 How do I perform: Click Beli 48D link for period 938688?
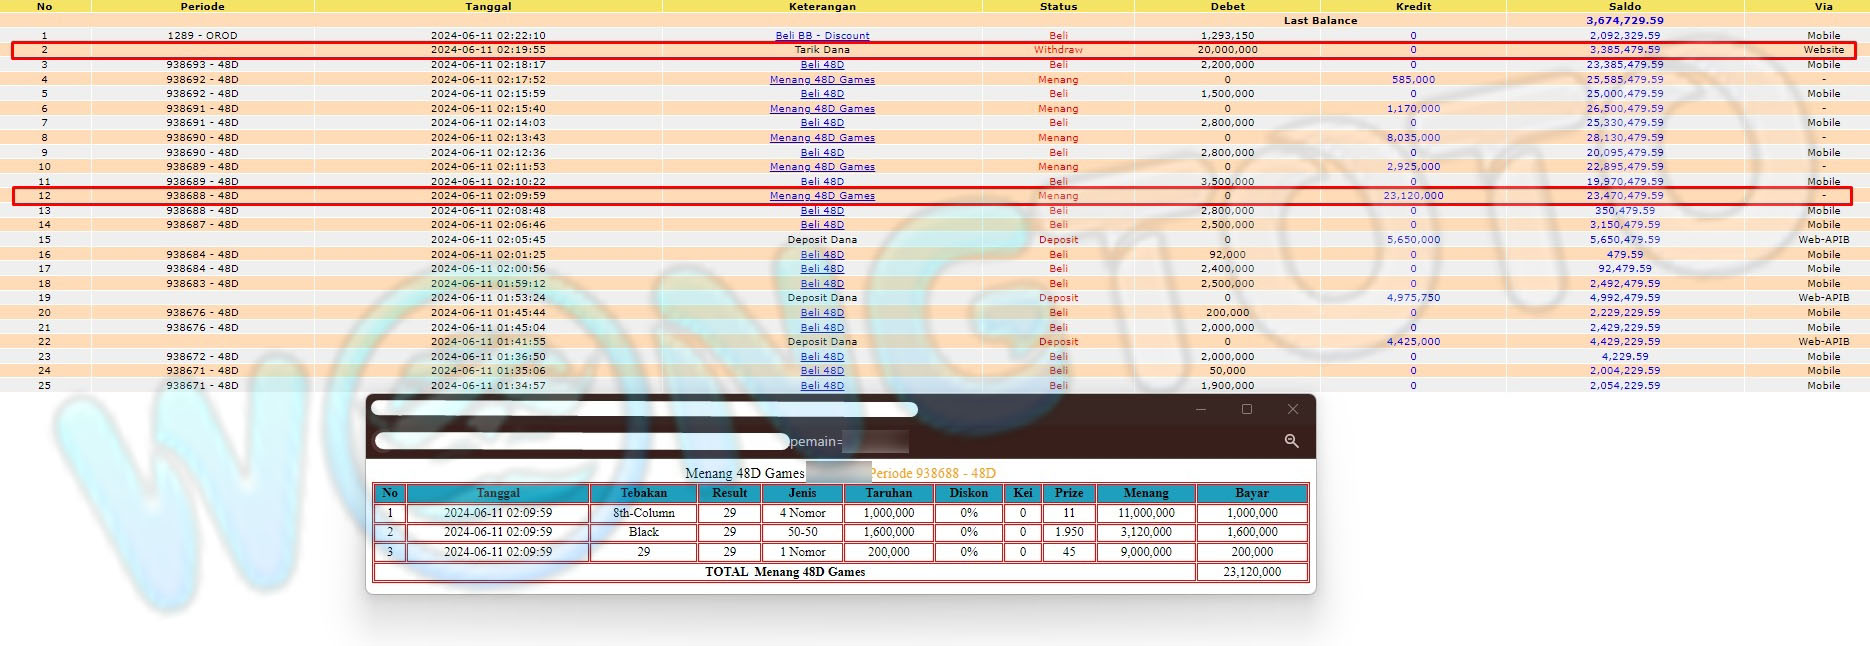(x=822, y=211)
